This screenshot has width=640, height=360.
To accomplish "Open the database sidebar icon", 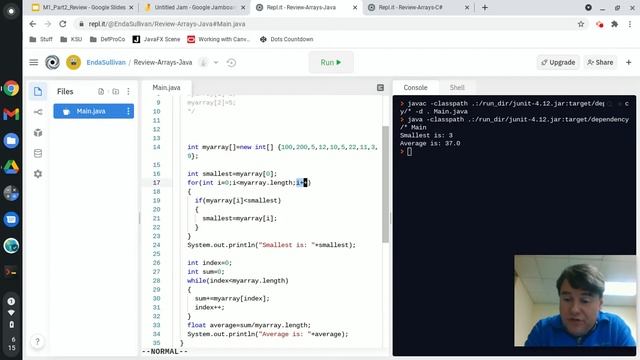I will pos(38,153).
